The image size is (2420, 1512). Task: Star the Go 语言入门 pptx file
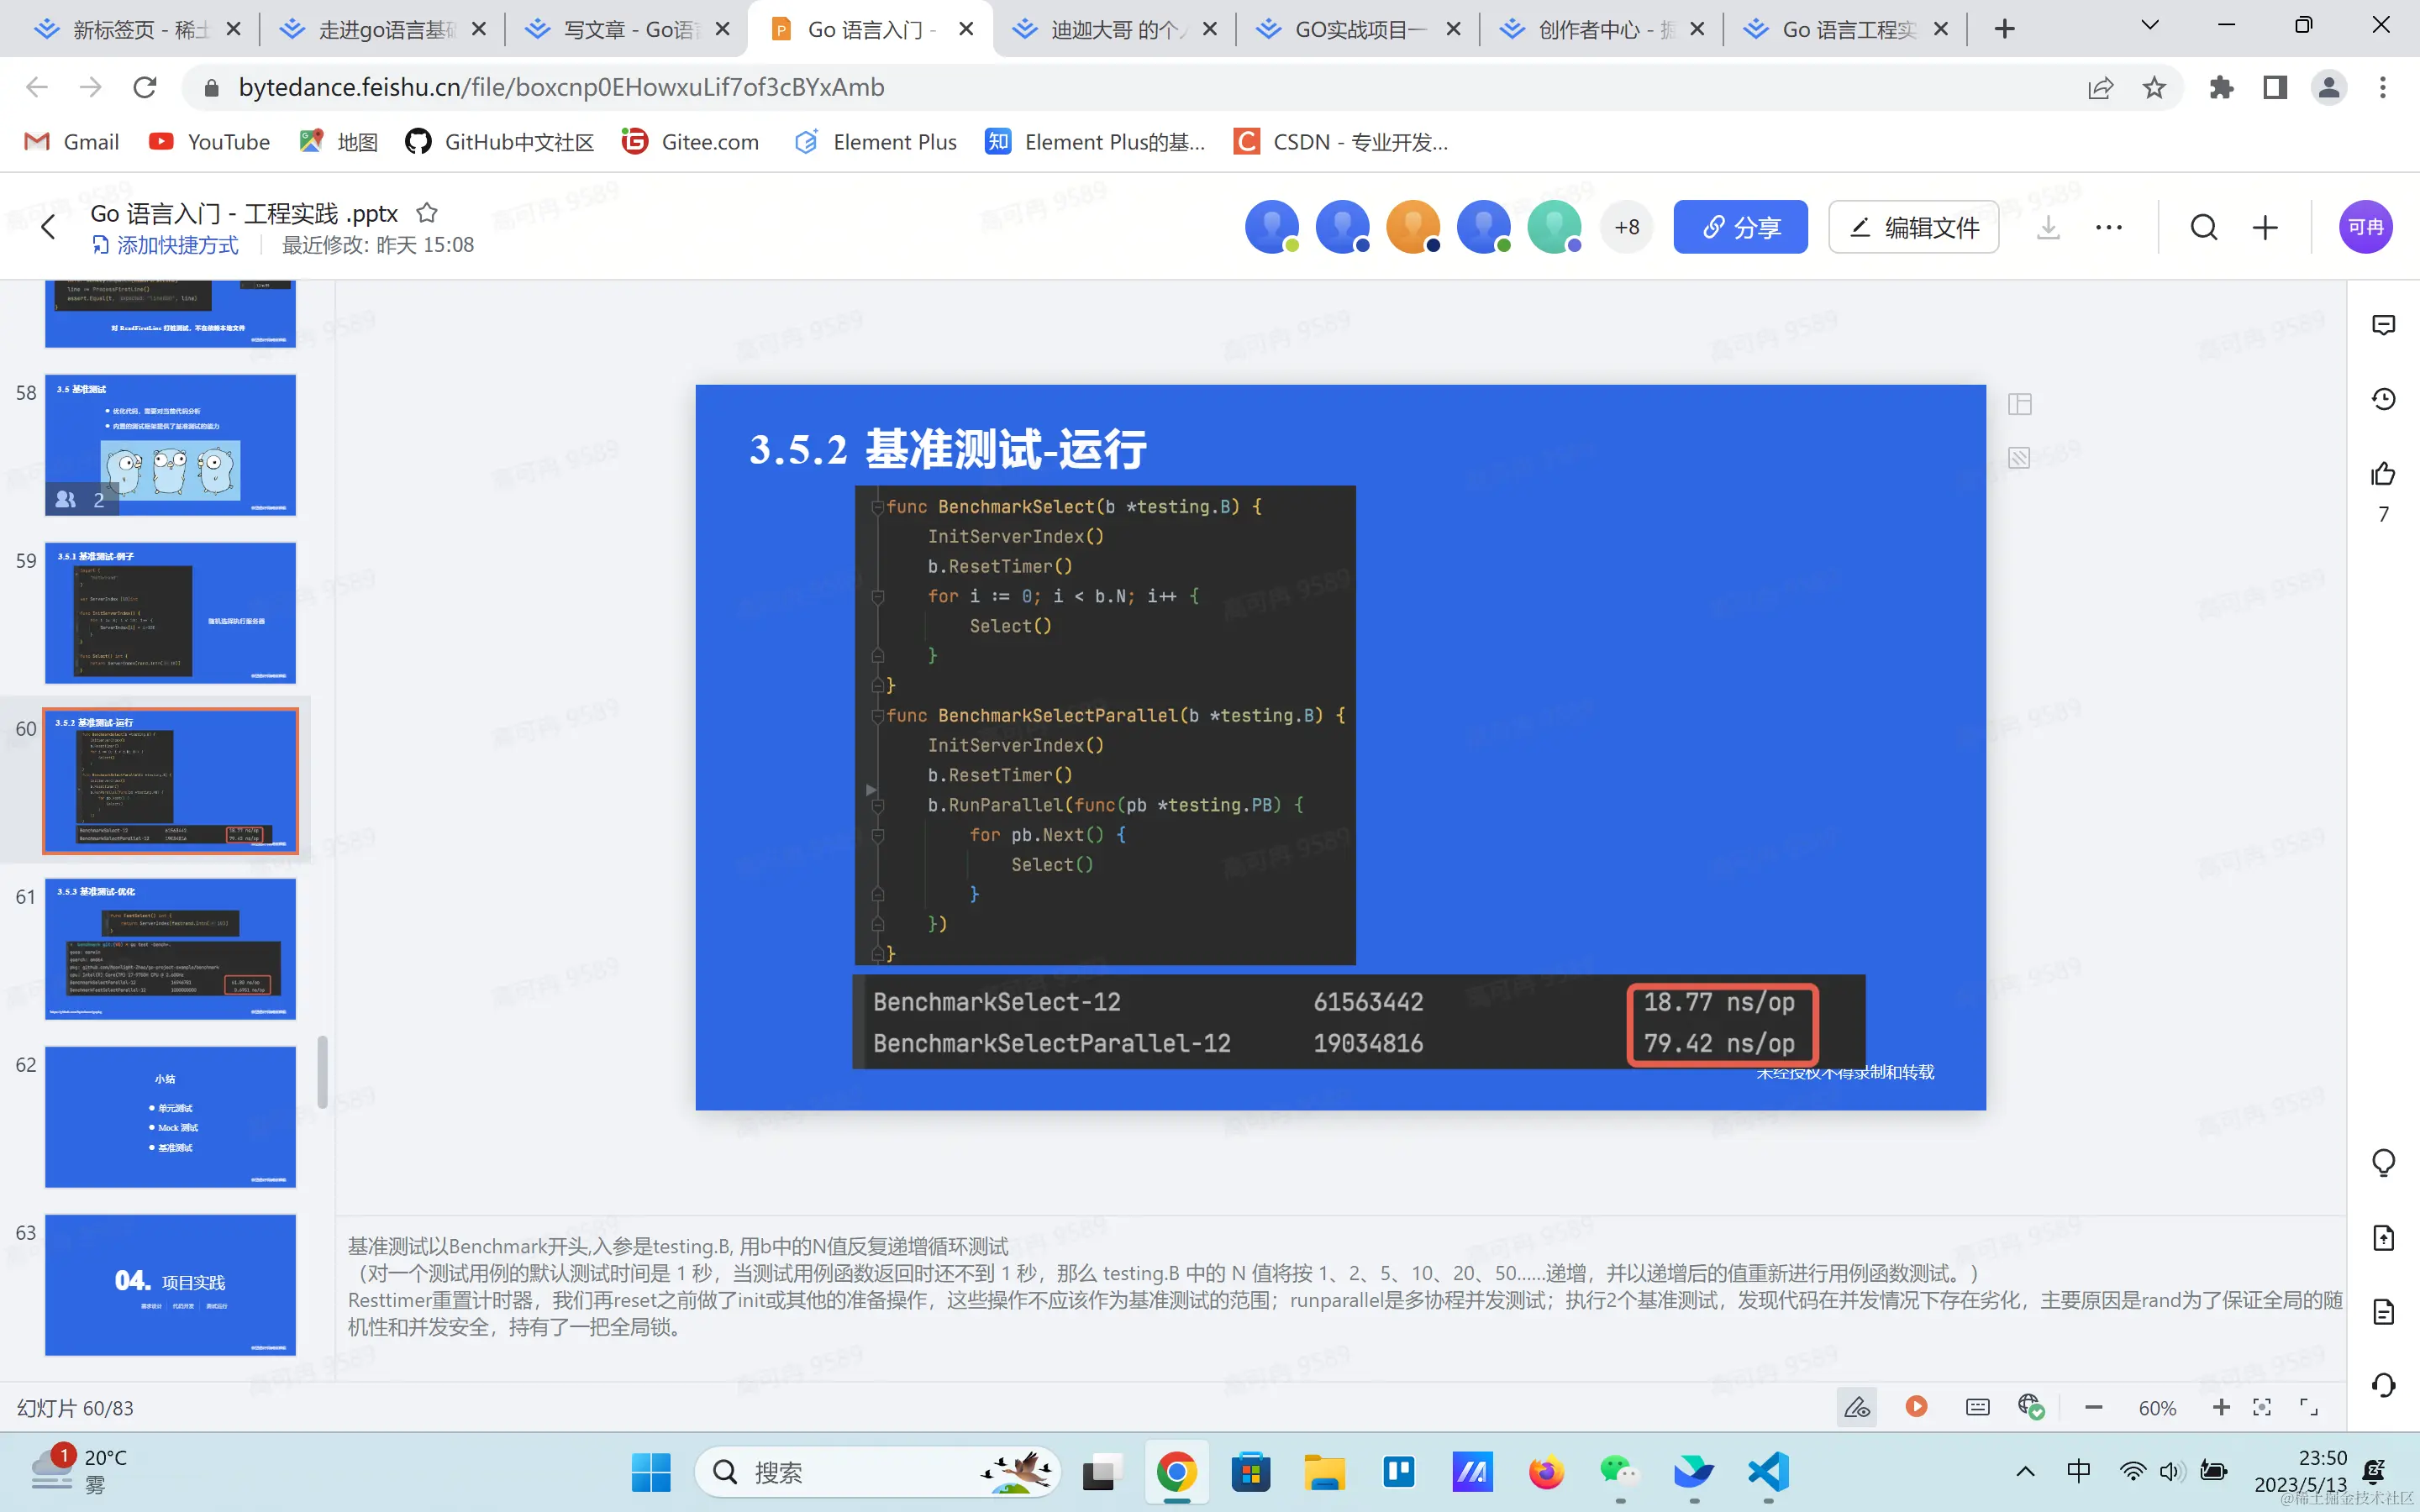click(427, 213)
